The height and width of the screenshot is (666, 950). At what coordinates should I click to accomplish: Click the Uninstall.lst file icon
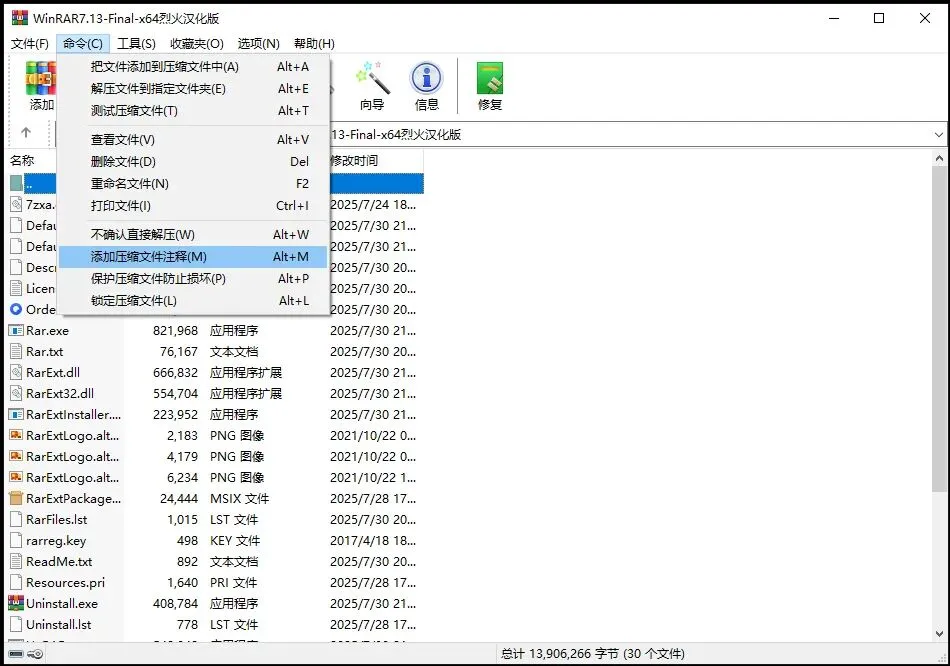pyautogui.click(x=16, y=624)
